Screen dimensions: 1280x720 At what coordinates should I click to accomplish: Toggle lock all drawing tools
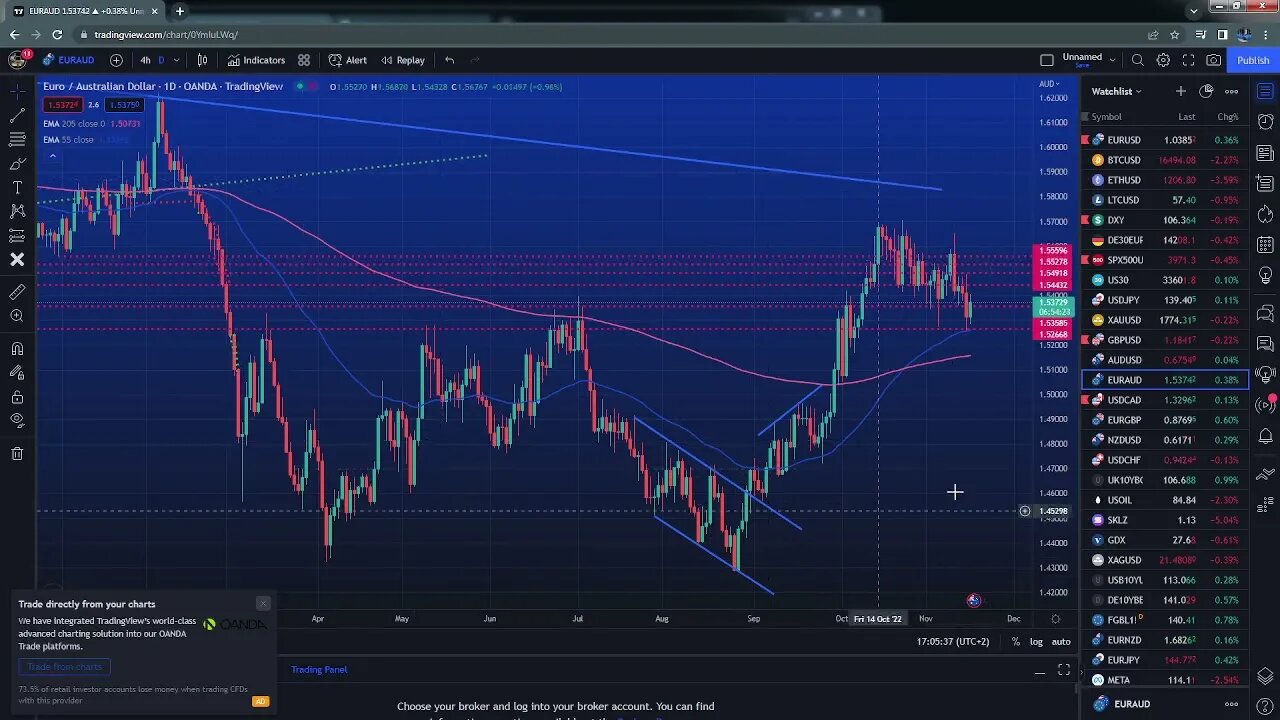[x=17, y=397]
